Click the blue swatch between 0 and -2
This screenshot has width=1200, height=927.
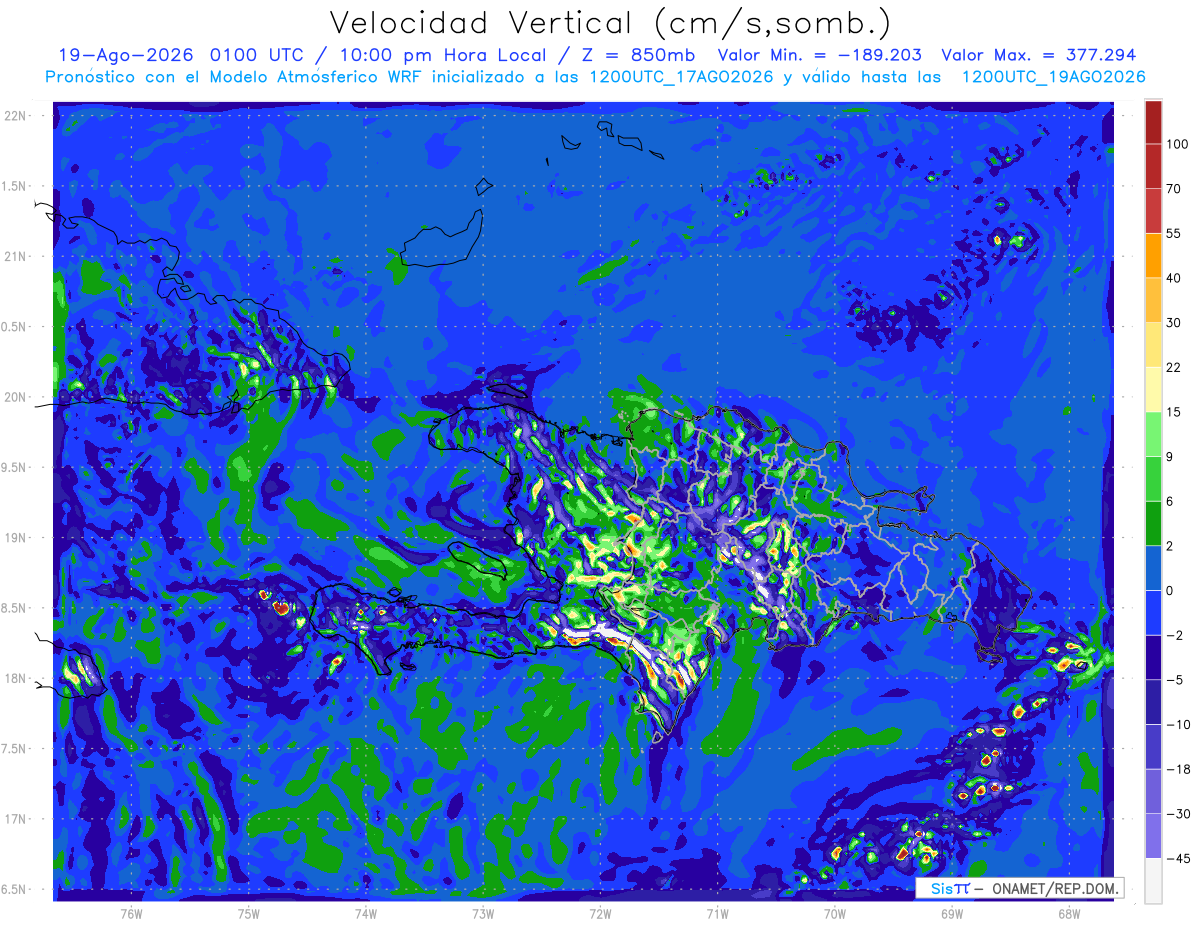point(1153,612)
